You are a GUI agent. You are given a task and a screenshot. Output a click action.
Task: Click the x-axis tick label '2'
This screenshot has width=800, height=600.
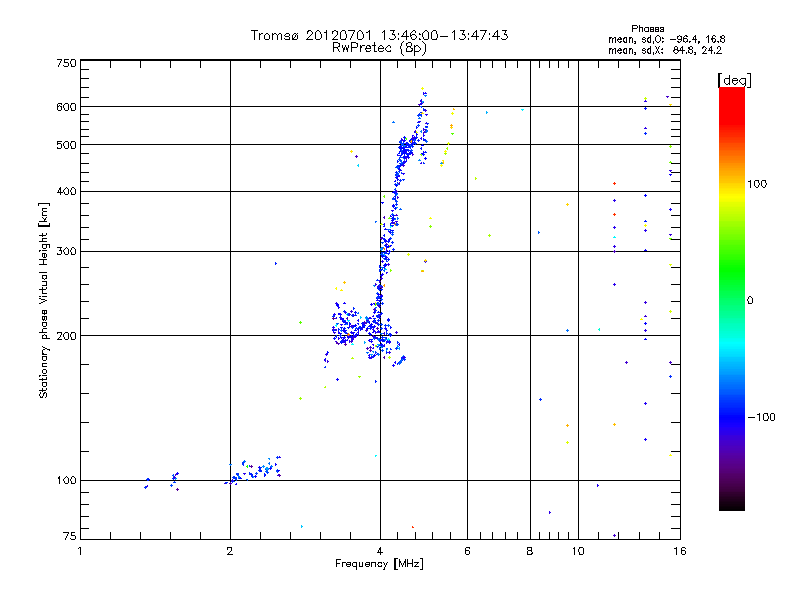[230, 551]
